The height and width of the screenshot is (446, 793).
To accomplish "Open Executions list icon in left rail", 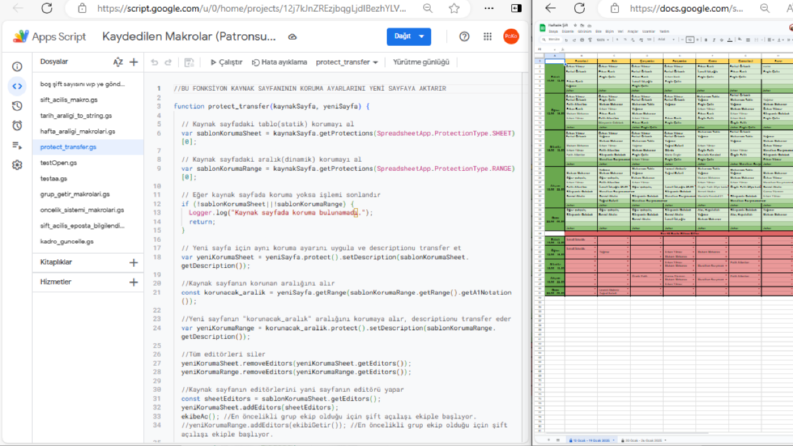I will tap(17, 145).
